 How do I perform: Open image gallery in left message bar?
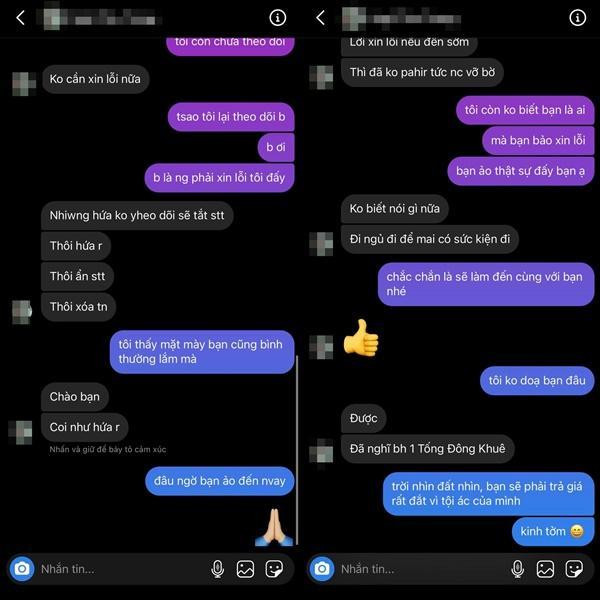(245, 569)
